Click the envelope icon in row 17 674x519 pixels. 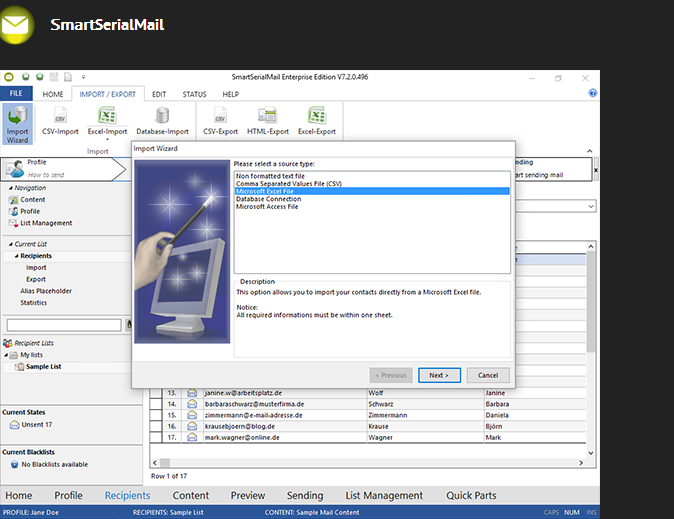tap(192, 437)
